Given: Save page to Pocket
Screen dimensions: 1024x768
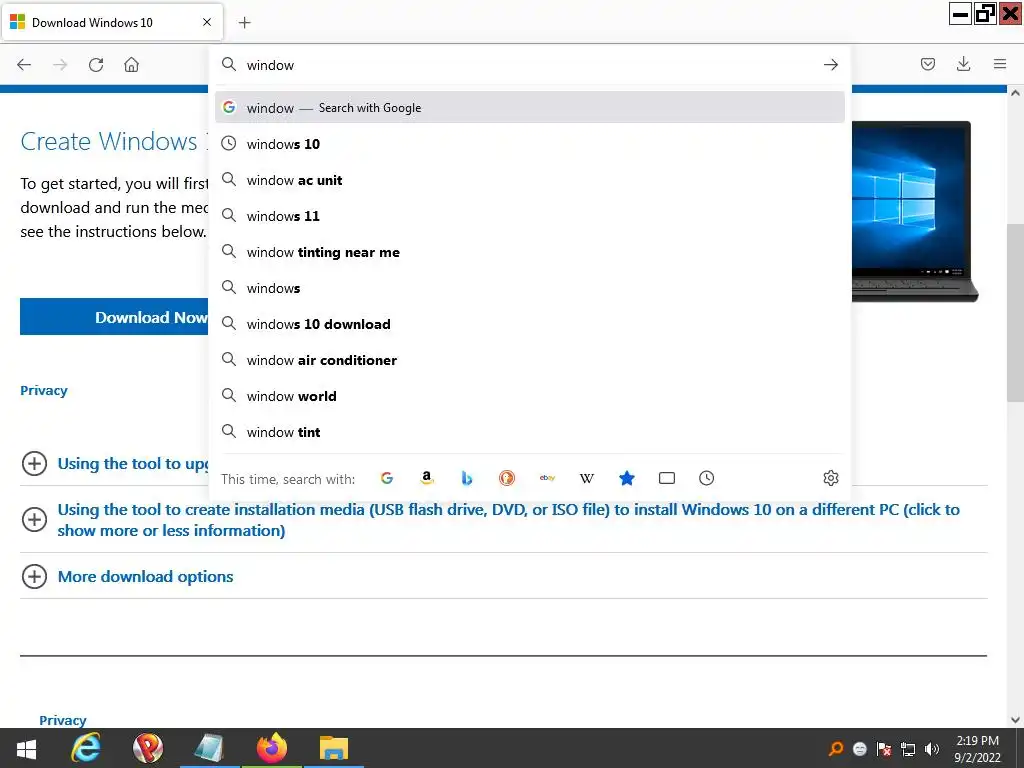Looking at the screenshot, I should pyautogui.click(x=927, y=64).
